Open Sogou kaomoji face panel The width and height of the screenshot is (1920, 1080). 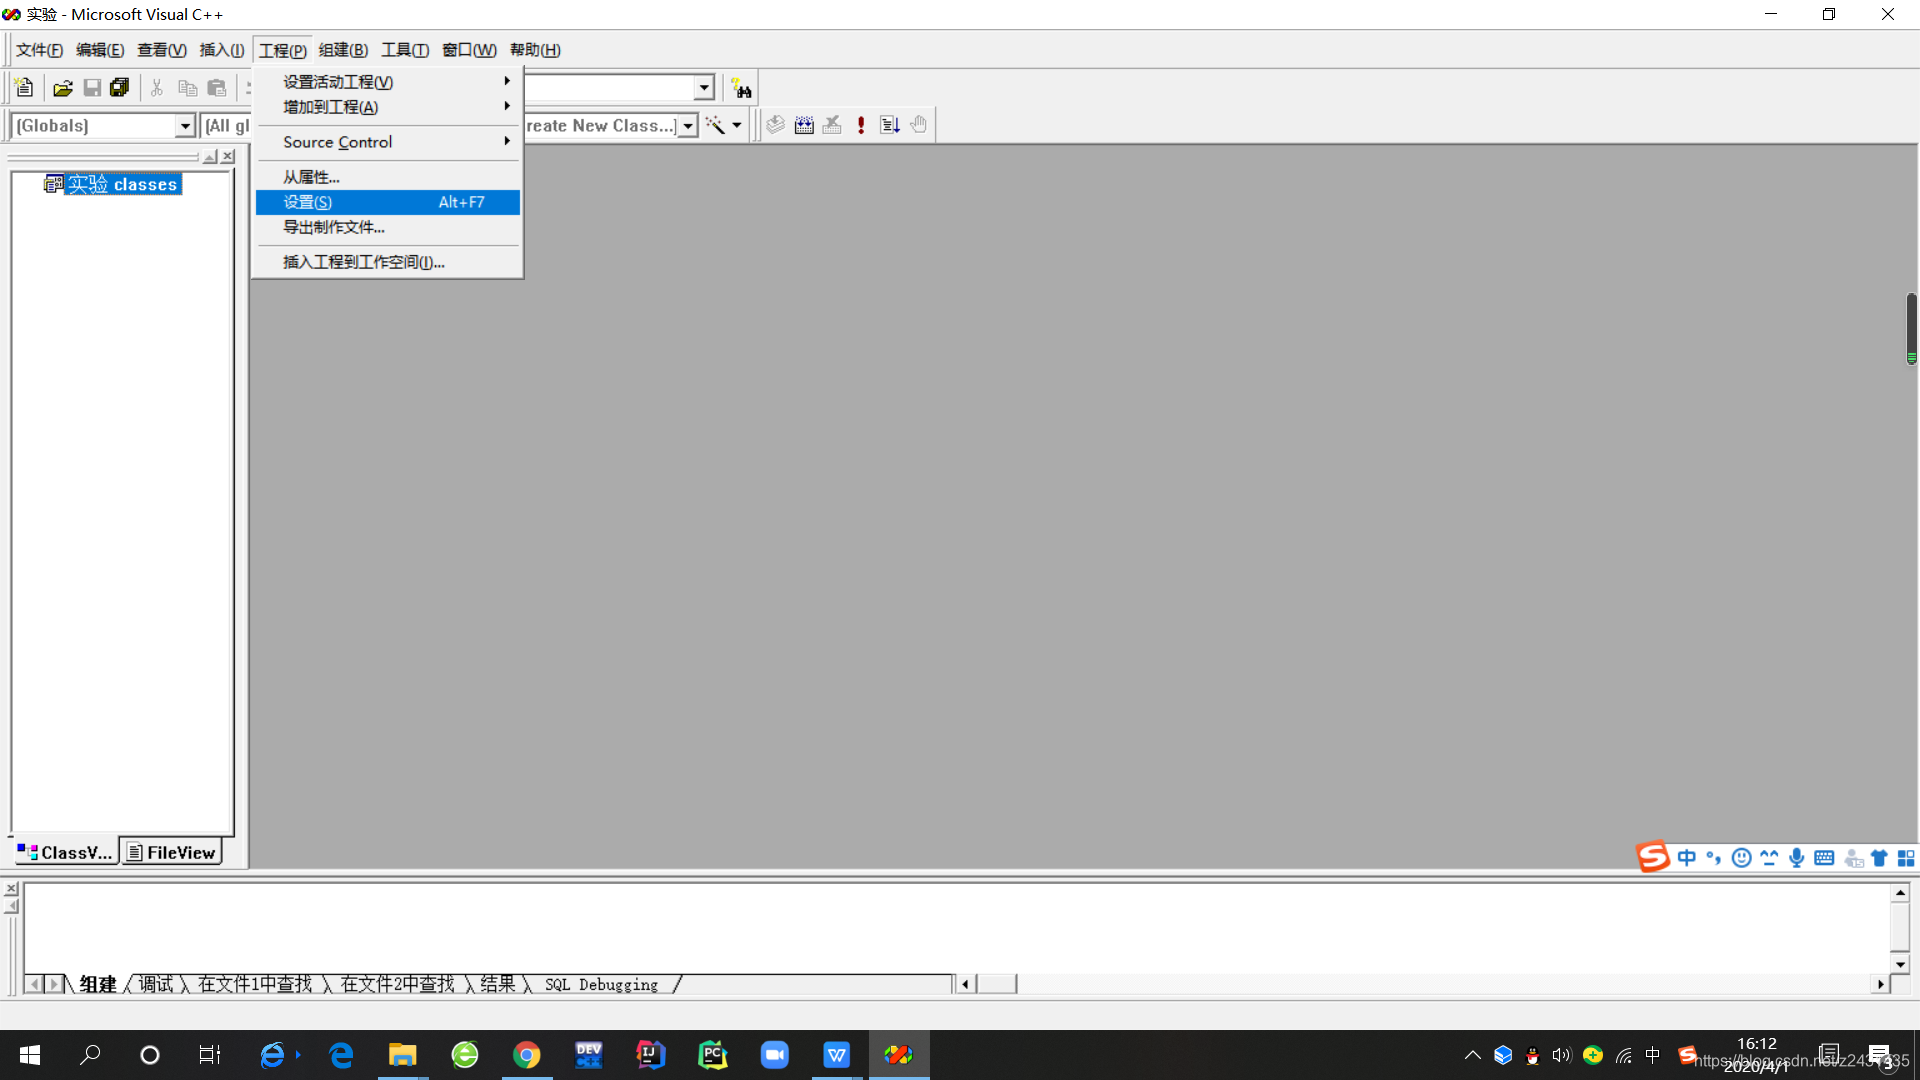click(x=1769, y=858)
